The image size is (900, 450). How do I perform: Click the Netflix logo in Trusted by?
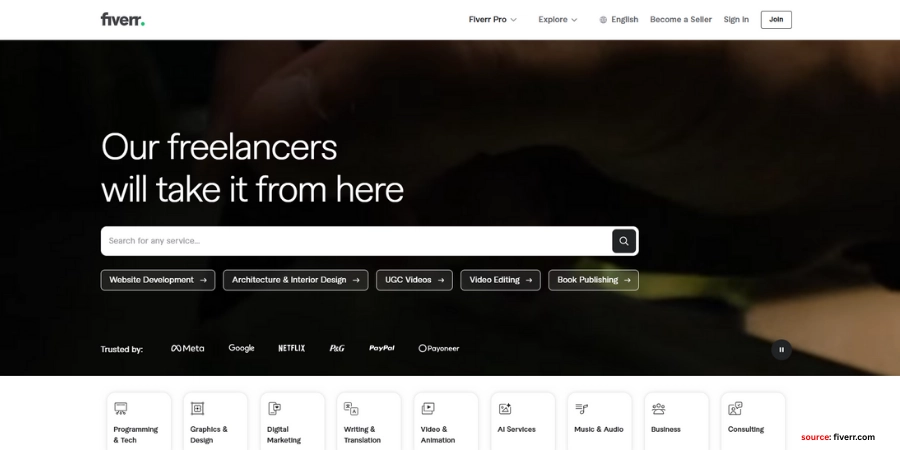point(292,348)
